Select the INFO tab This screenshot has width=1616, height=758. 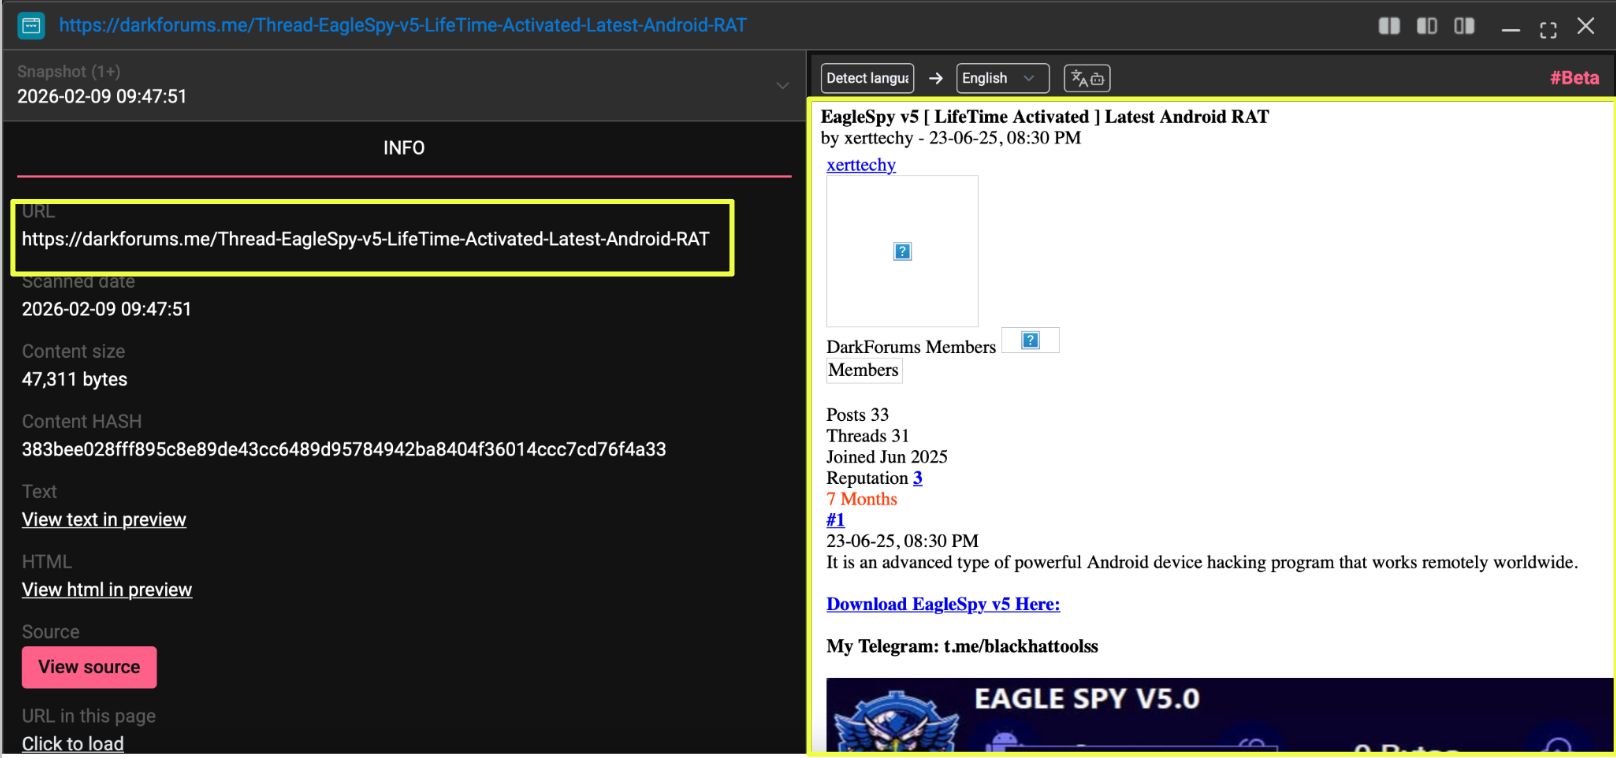tap(404, 148)
